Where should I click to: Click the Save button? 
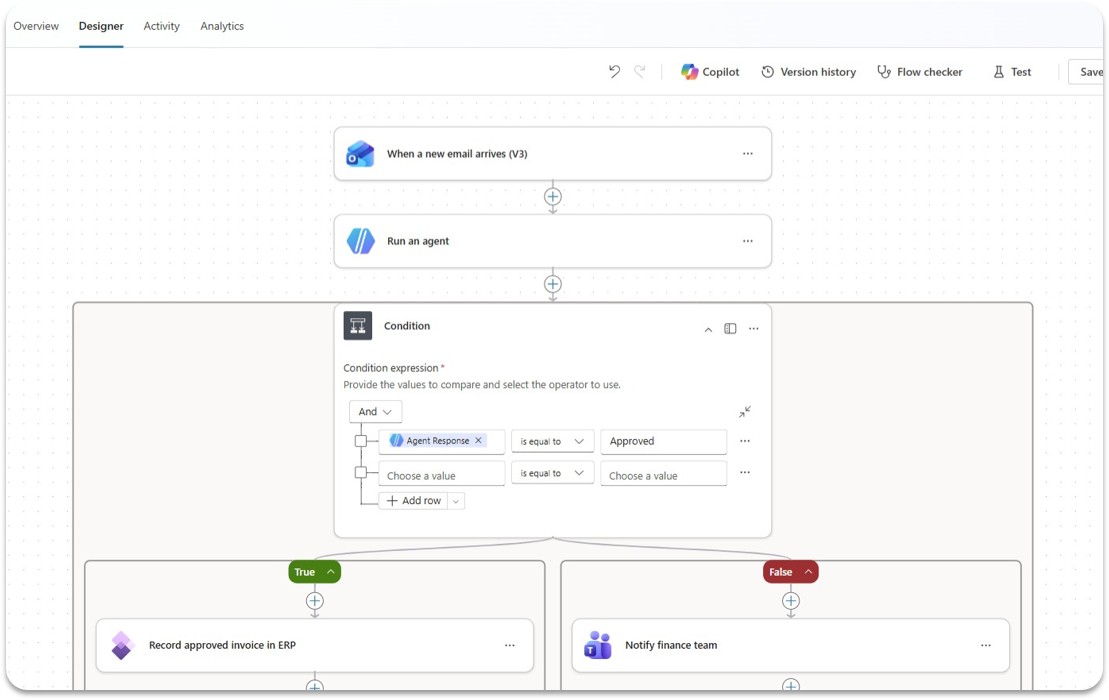point(1092,71)
